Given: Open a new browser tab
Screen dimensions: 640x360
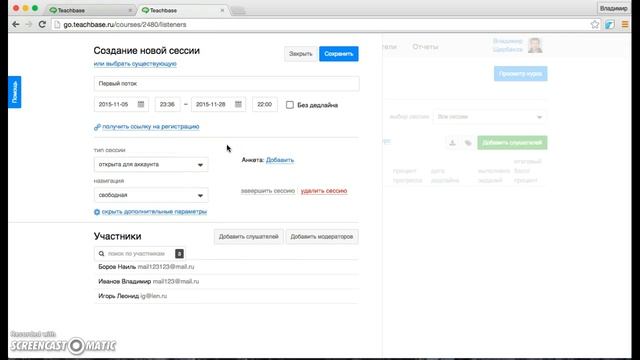Looking at the screenshot, I should [238, 11].
